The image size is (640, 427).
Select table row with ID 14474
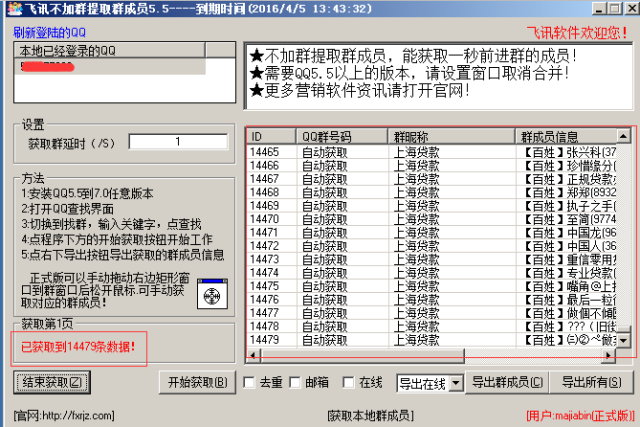[x=432, y=273]
